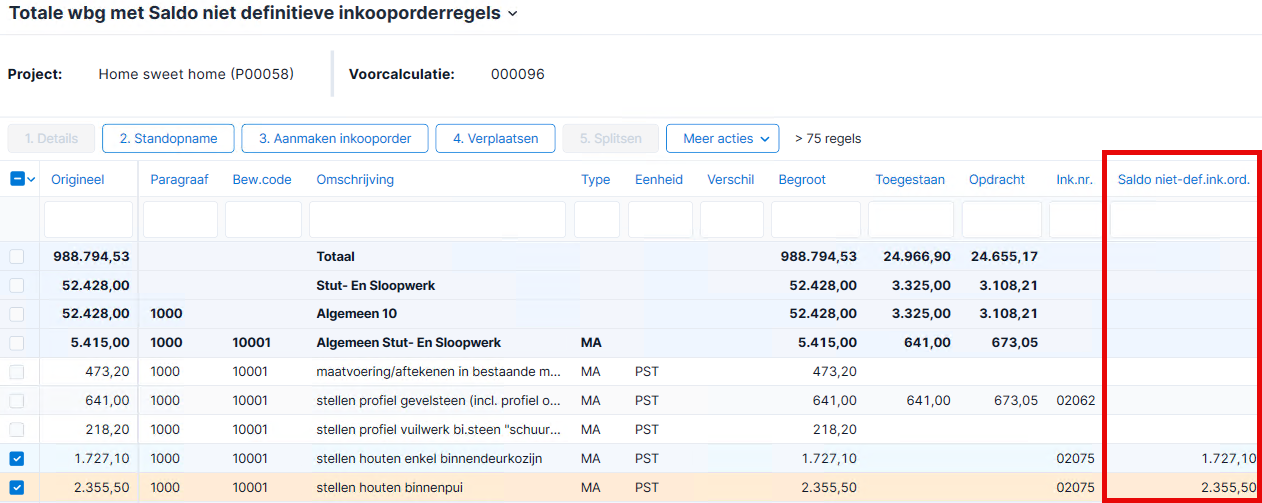Tick the Stut- En Sloopwerk row checkbox
Screen dimensions: 1262x503
tap(17, 286)
